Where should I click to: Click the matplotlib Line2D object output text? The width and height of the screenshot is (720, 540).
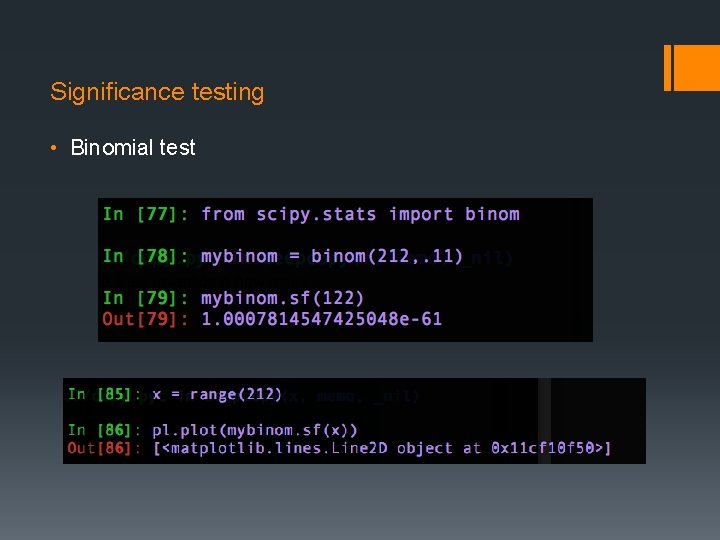coord(381,448)
